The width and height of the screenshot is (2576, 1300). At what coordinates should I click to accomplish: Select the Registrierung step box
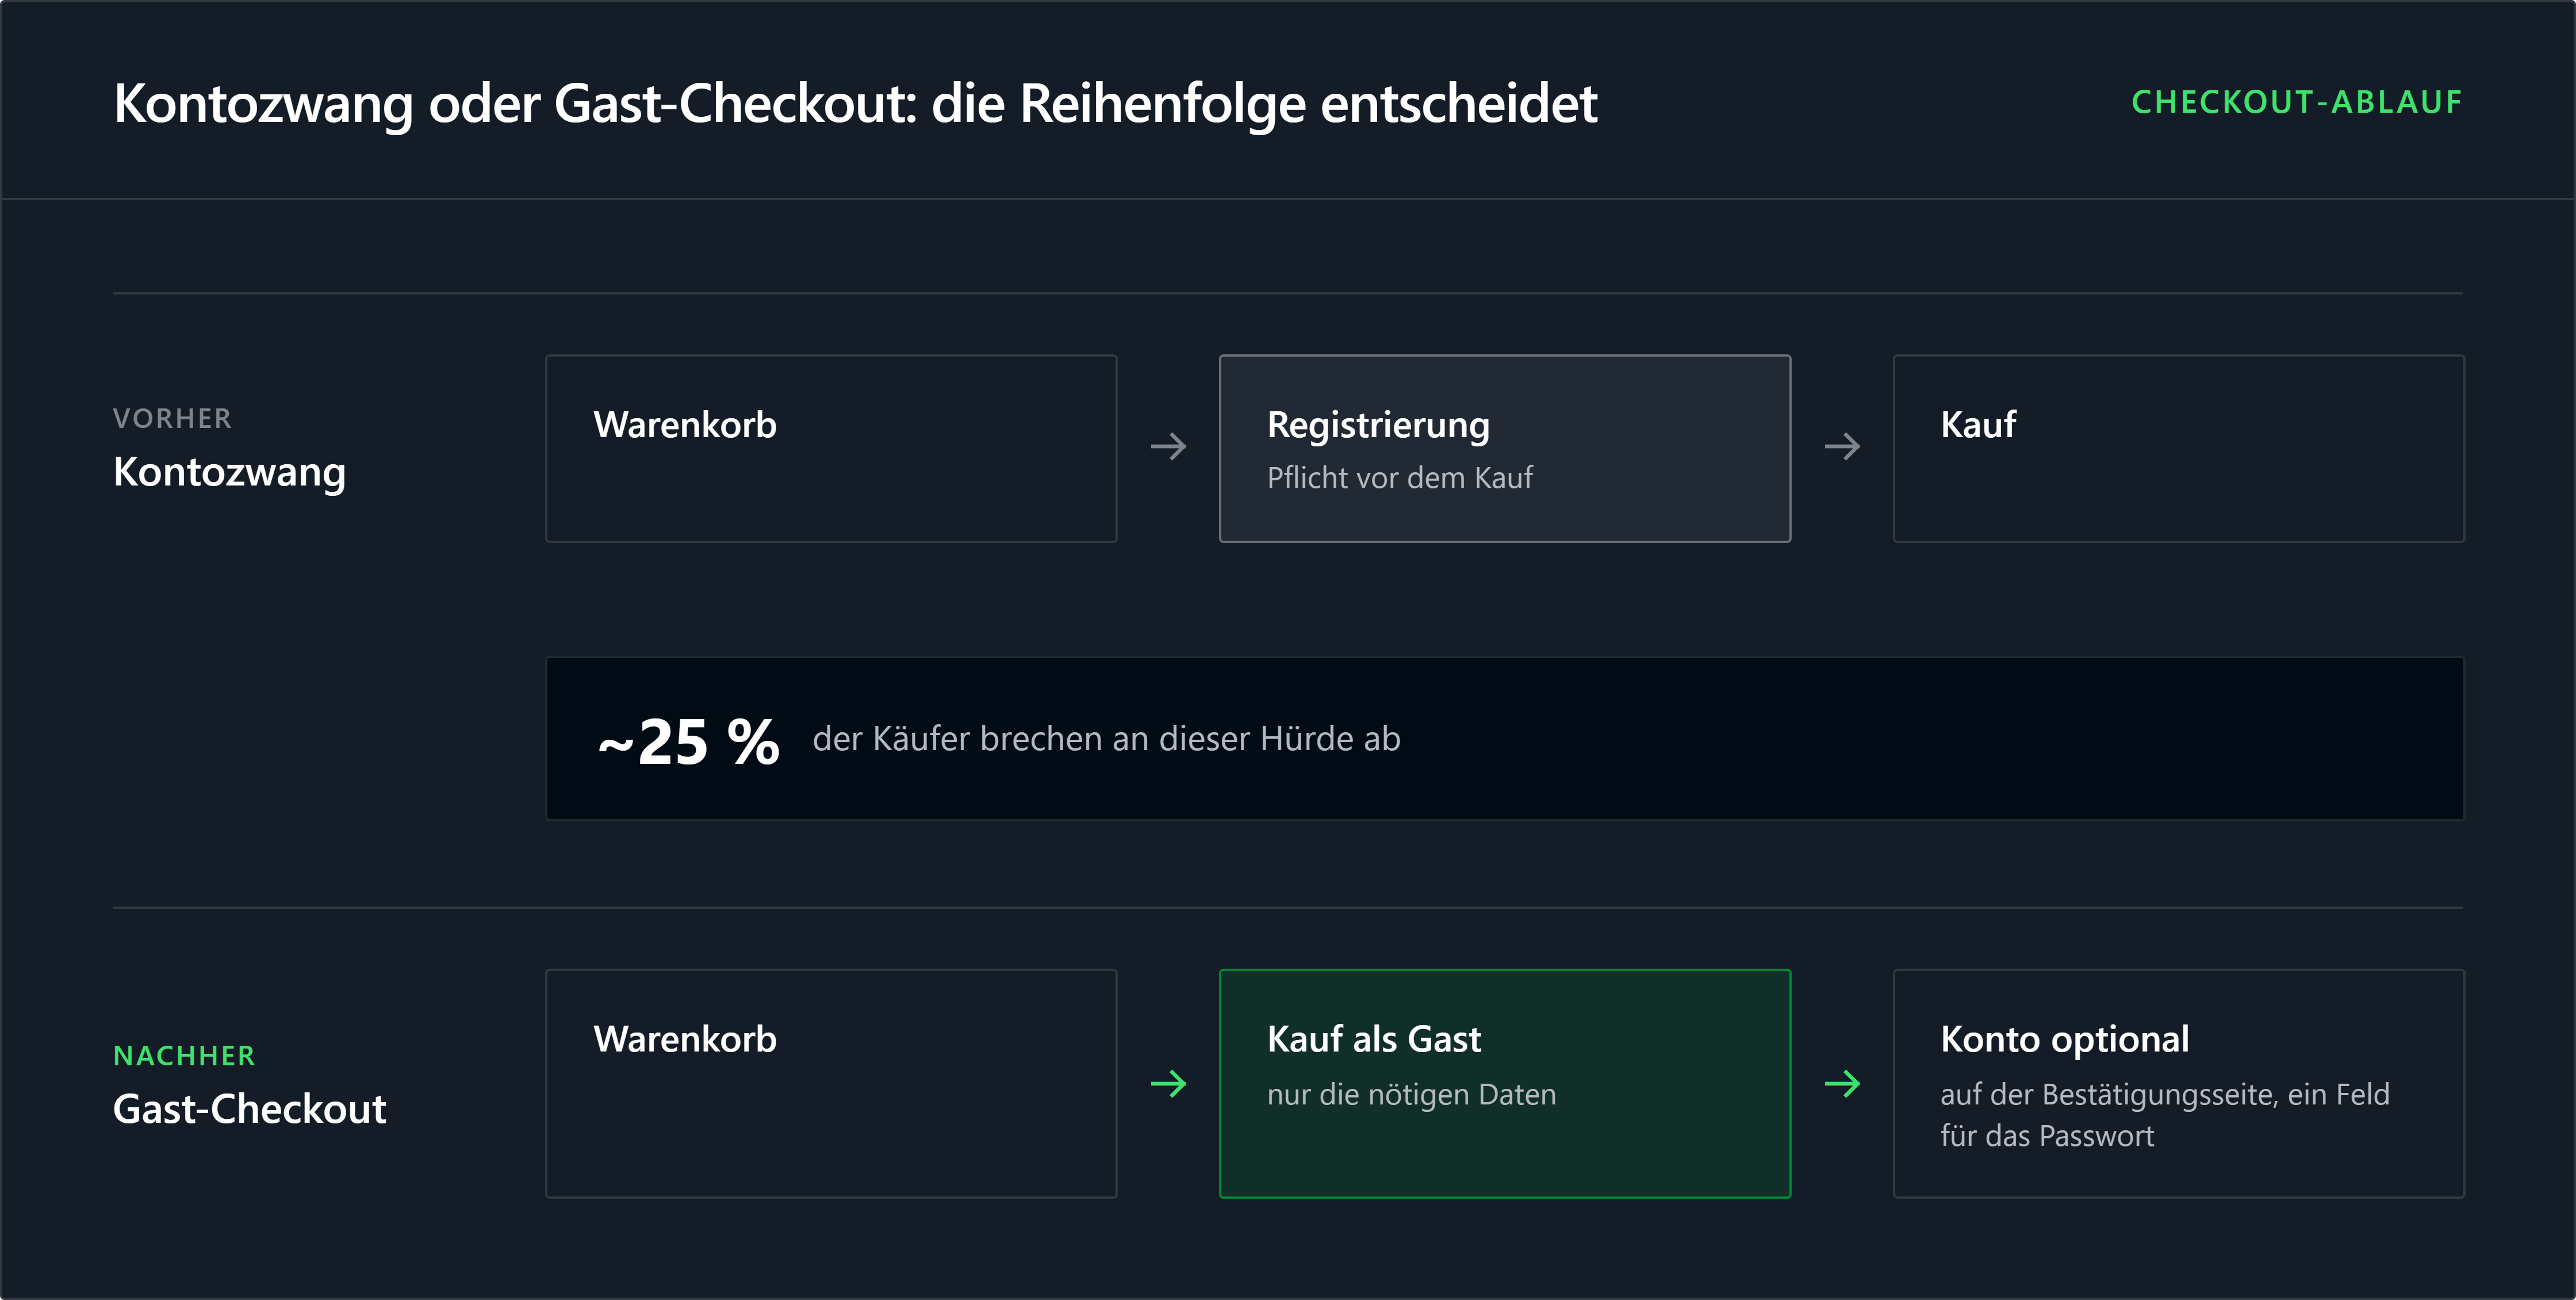point(1505,448)
